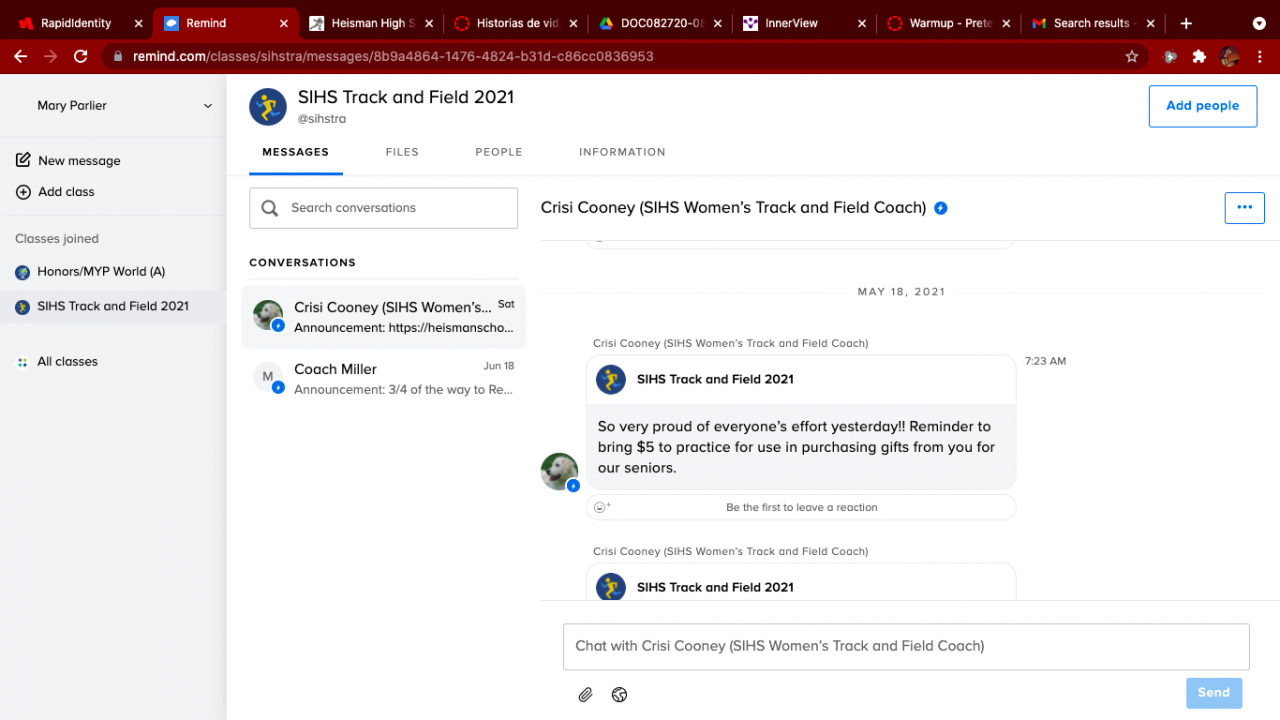The width and height of the screenshot is (1280, 720).
Task: Reload the Remind page
Action: tap(81, 57)
